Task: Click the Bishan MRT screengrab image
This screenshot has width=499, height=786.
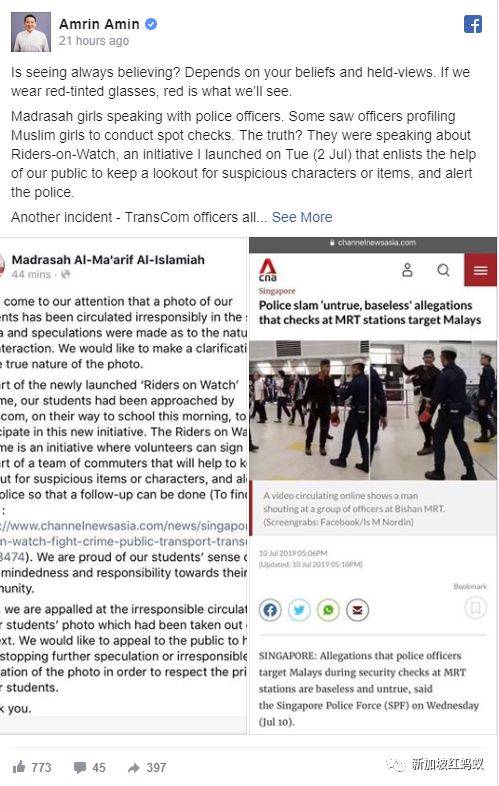Action: point(373,410)
